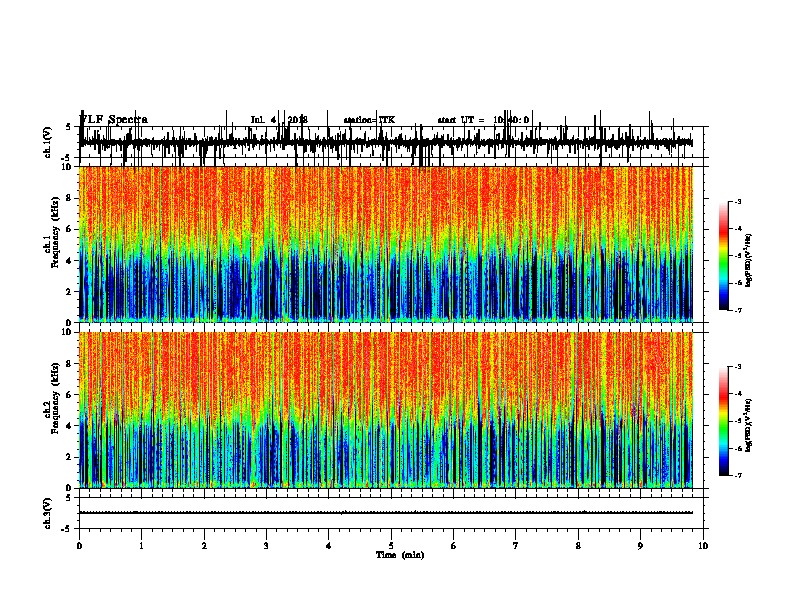Click the "-7" label on ch.1 color bar
The height and width of the screenshot is (612, 792).
coord(738,310)
